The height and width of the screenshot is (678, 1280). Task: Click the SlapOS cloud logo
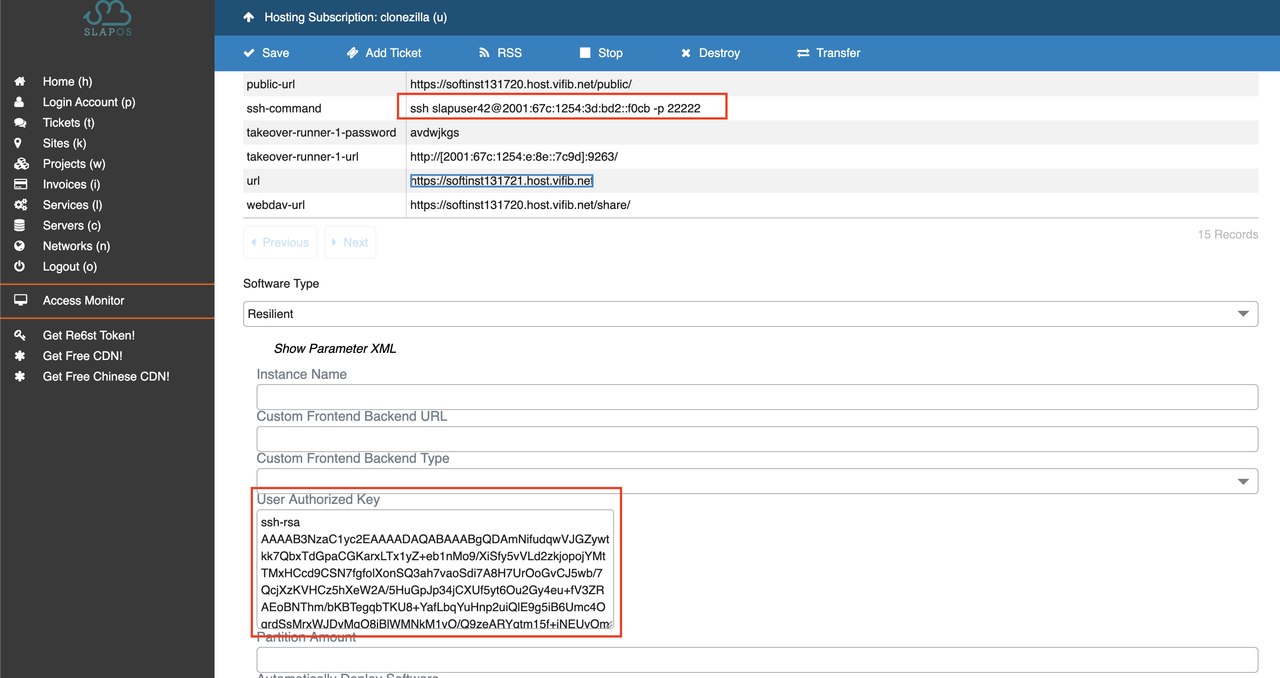[x=107, y=19]
